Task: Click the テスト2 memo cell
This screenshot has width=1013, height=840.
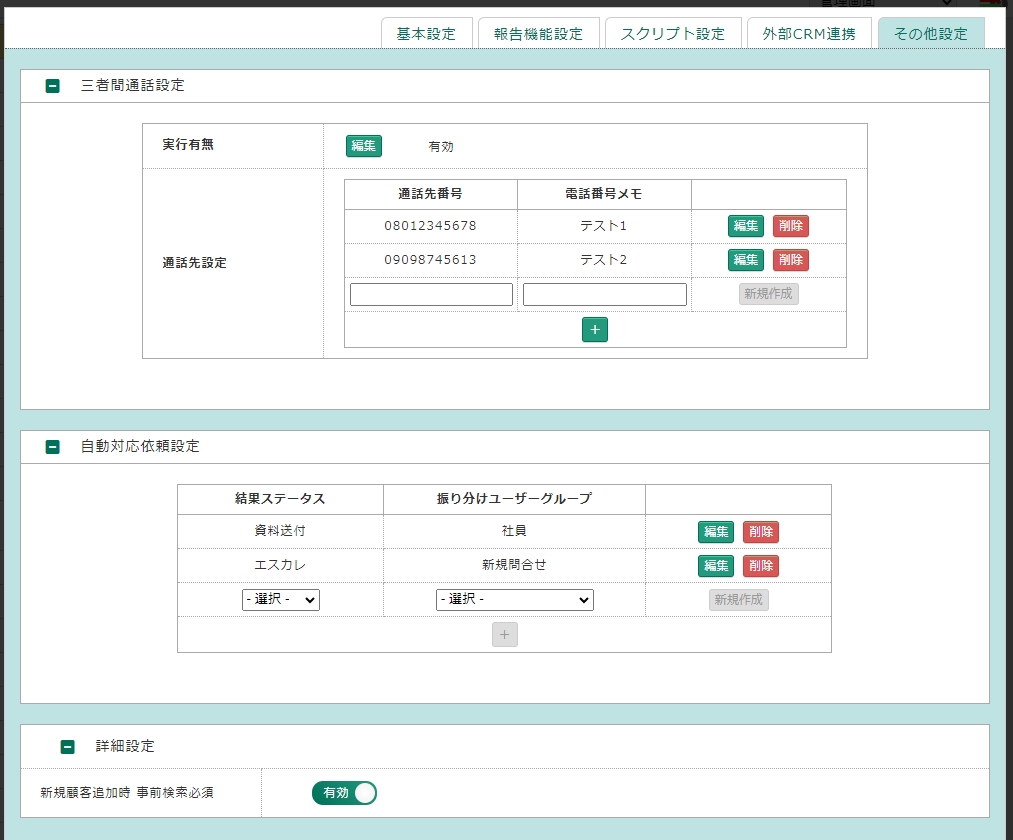Action: coord(603,260)
